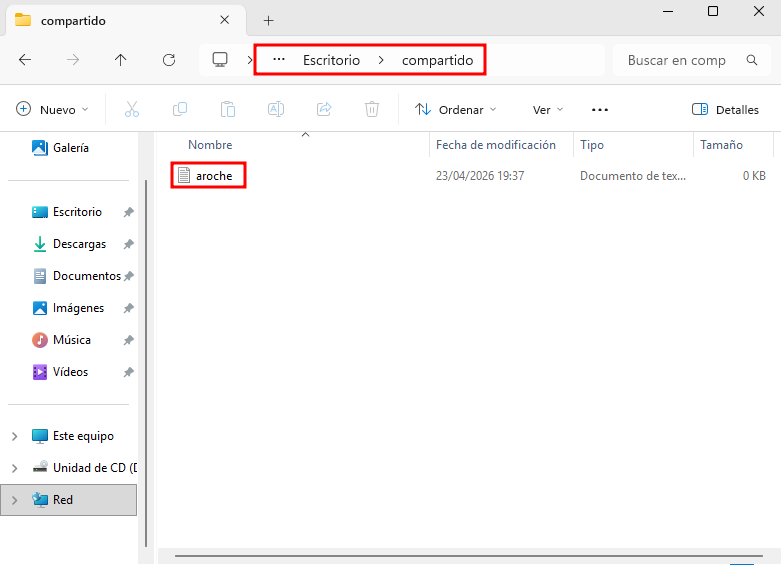Select Escritorio in the address breadcrumb
This screenshot has height=565, width=781.
pyautogui.click(x=331, y=60)
